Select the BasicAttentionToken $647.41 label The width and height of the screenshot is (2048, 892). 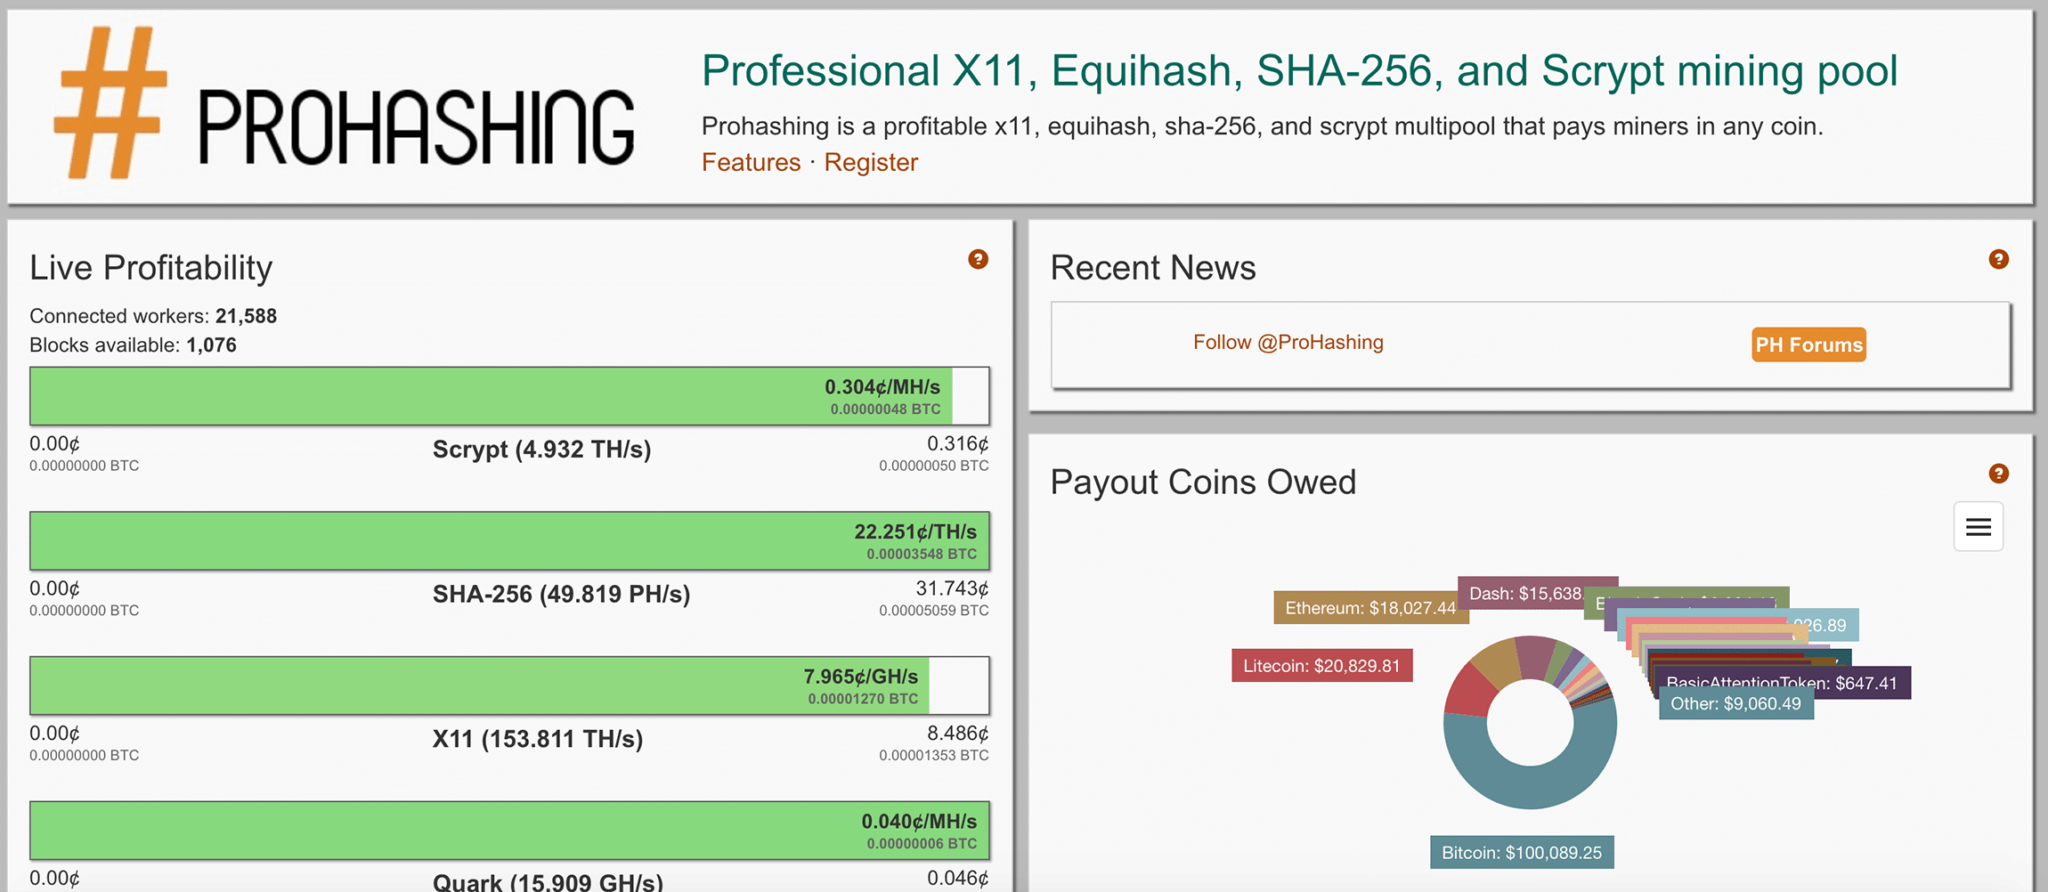pyautogui.click(x=1781, y=683)
